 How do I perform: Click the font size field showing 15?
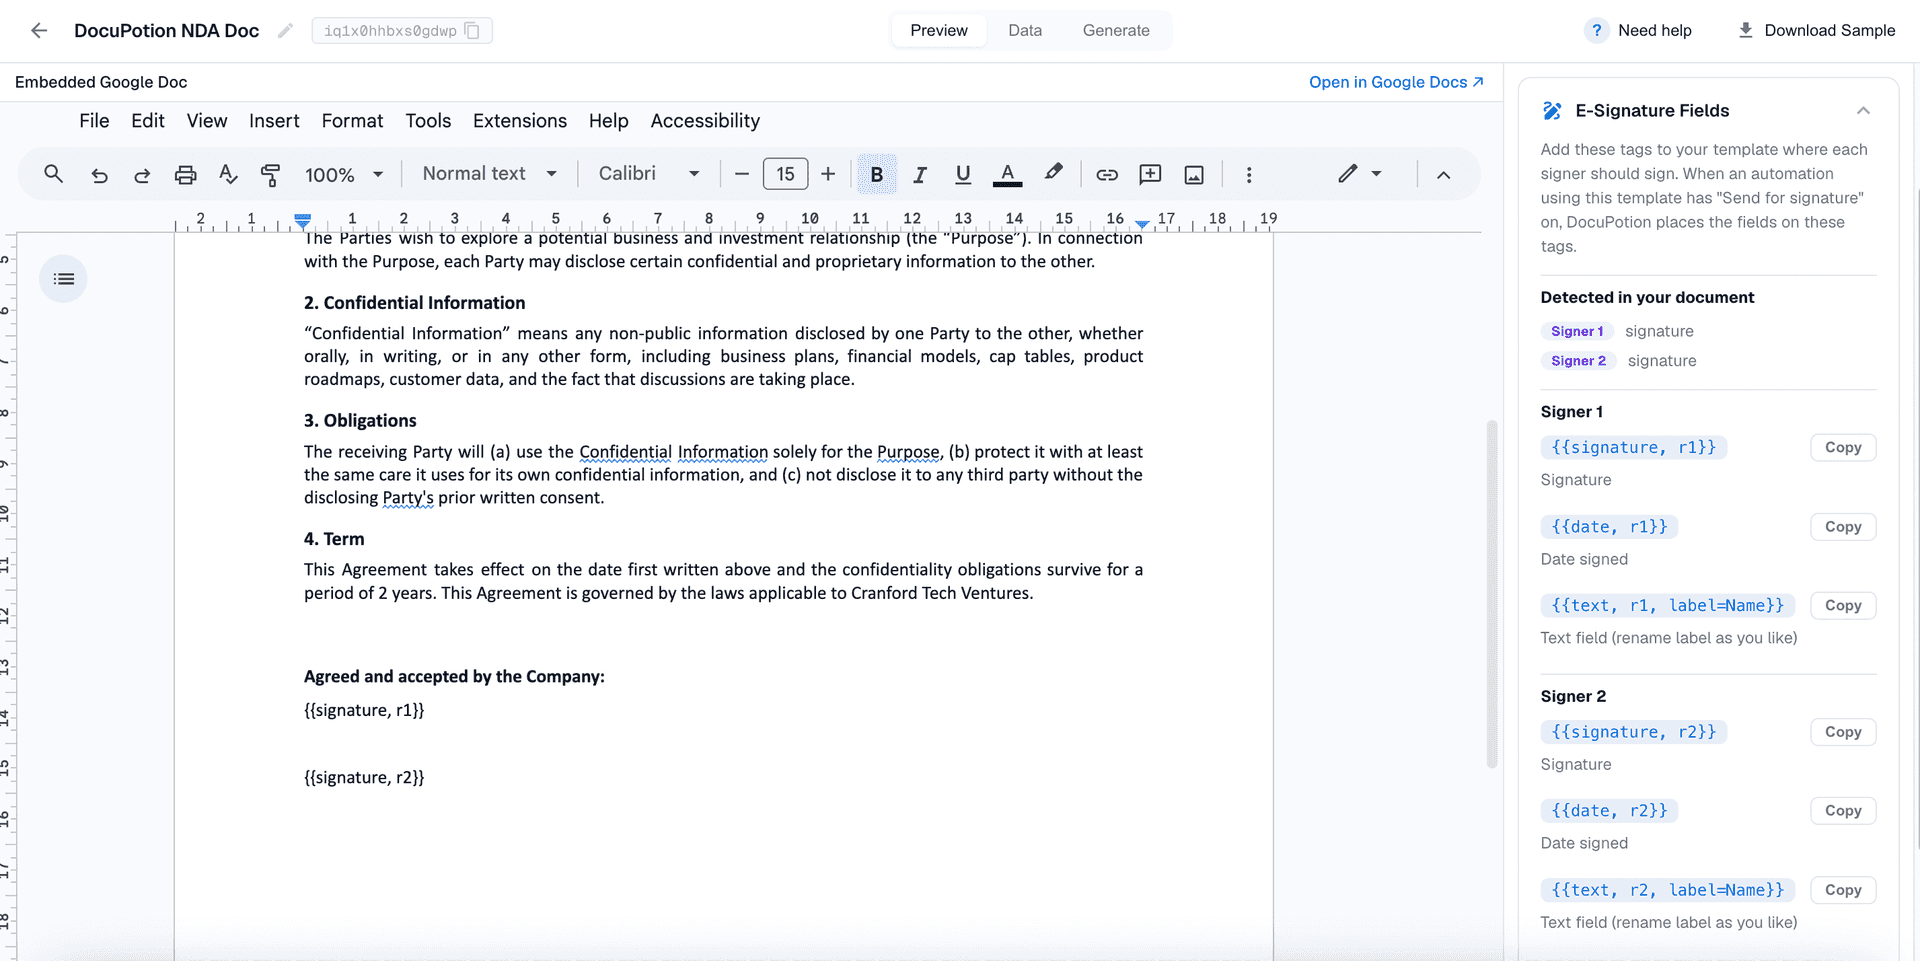785,174
